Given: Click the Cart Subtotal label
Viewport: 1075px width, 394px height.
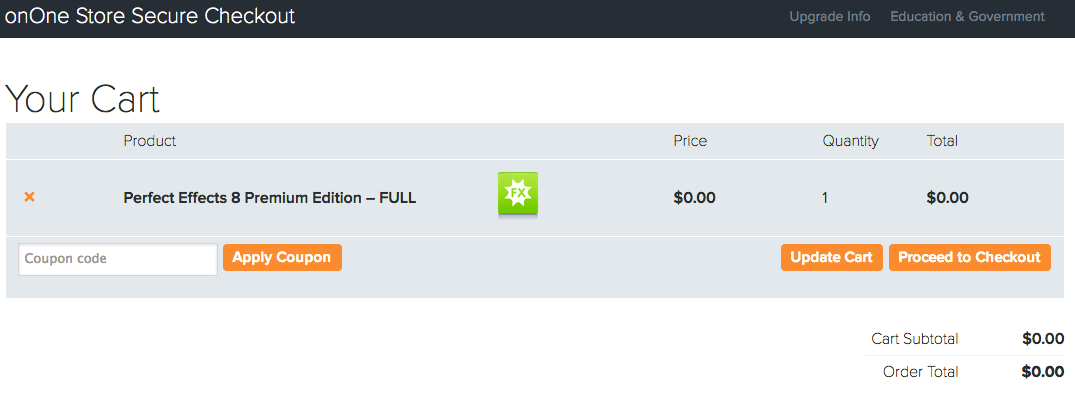Looking at the screenshot, I should pos(915,338).
